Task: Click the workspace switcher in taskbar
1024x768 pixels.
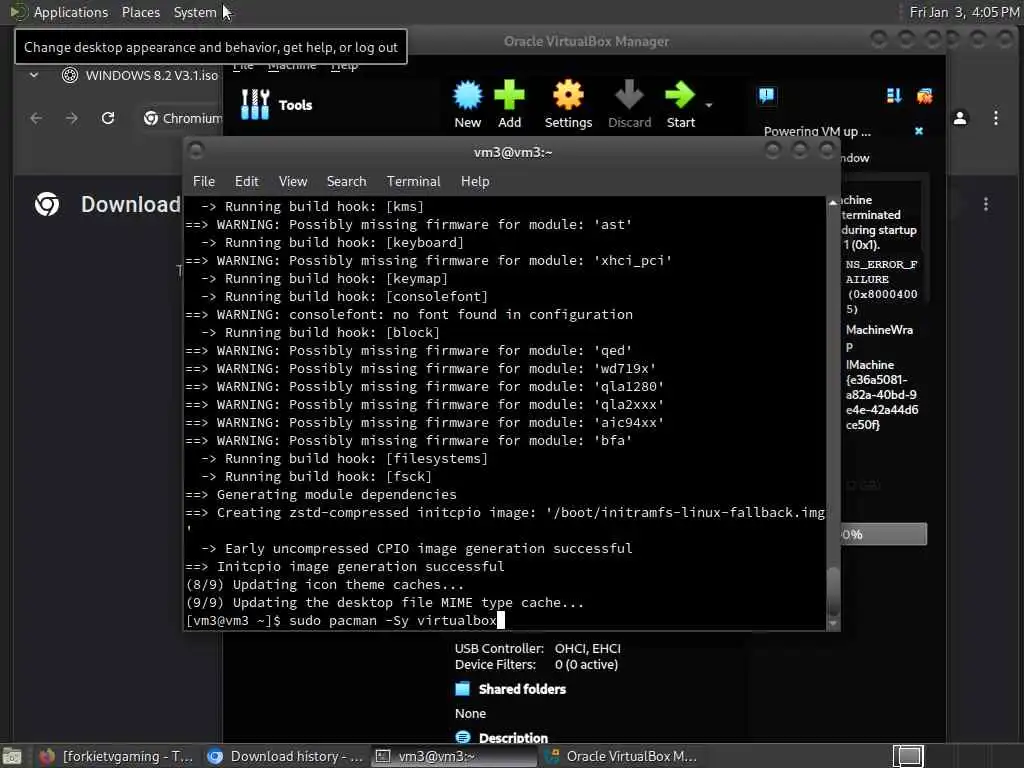Action: [x=908, y=756]
